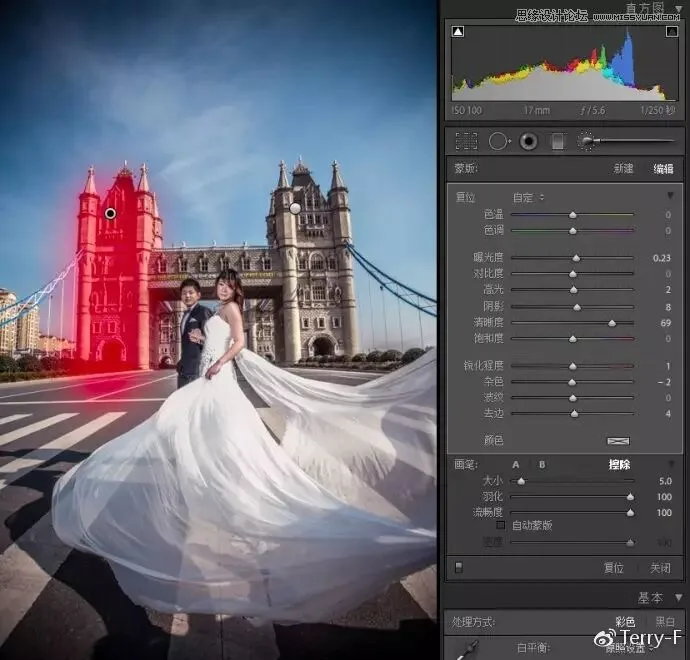Choose 黑白 black and white treatment
Screen dimensions: 690x660
coord(665,622)
